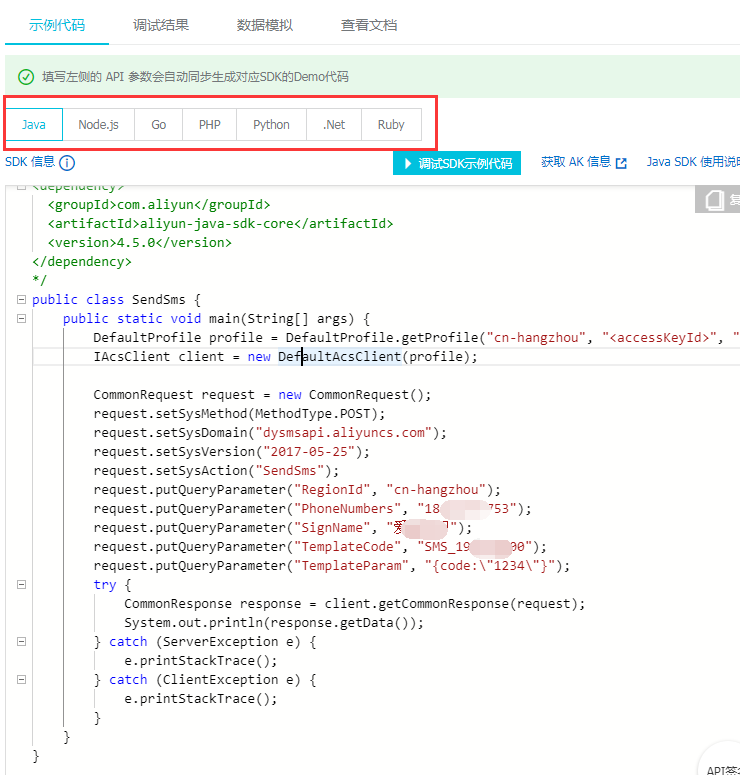Click the client.getCommonResponse(request) line
This screenshot has width=740, height=775.
354,604
